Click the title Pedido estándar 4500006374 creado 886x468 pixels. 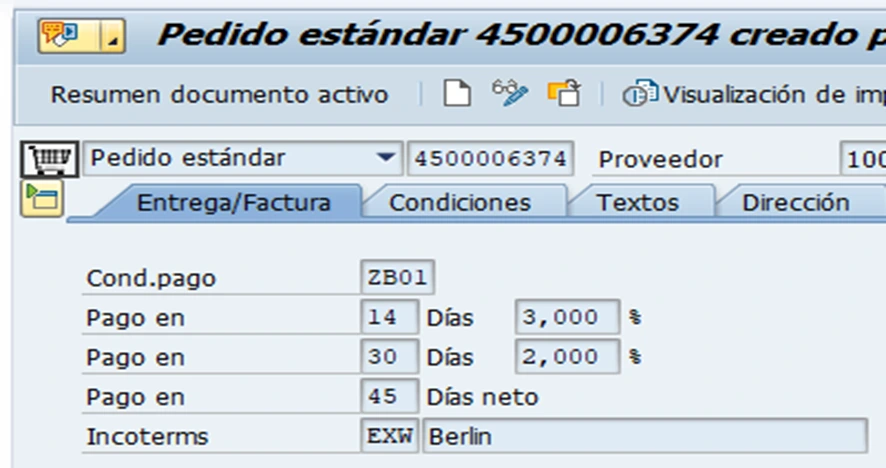[522, 35]
